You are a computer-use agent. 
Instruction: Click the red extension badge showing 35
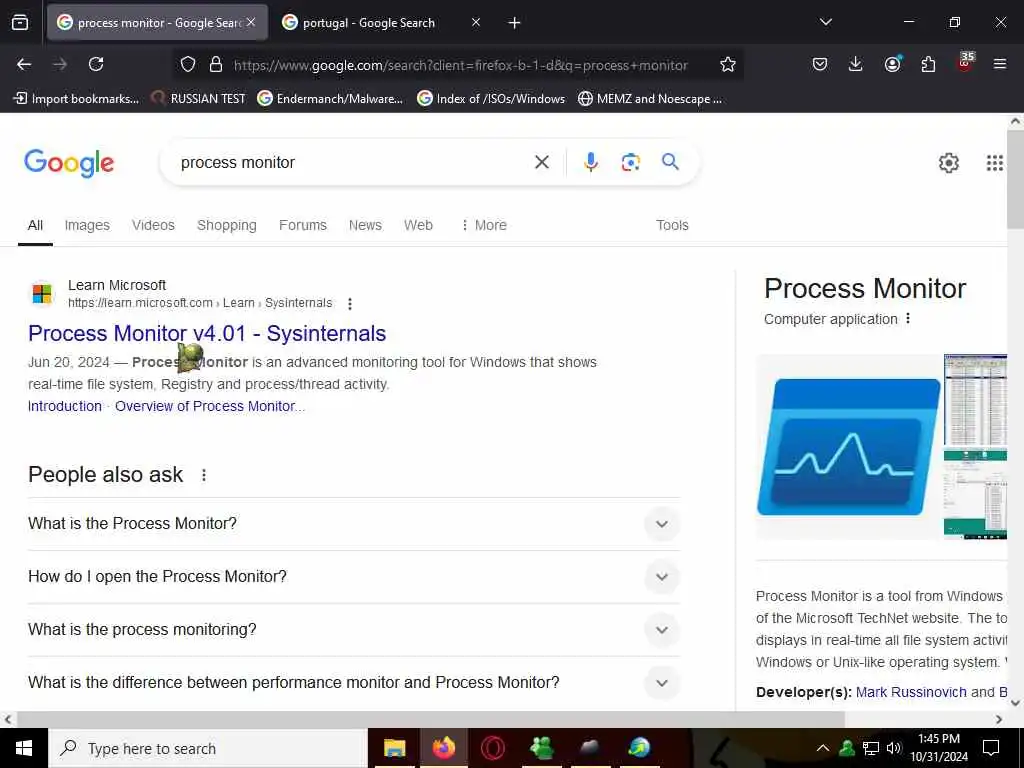pyautogui.click(x=965, y=62)
